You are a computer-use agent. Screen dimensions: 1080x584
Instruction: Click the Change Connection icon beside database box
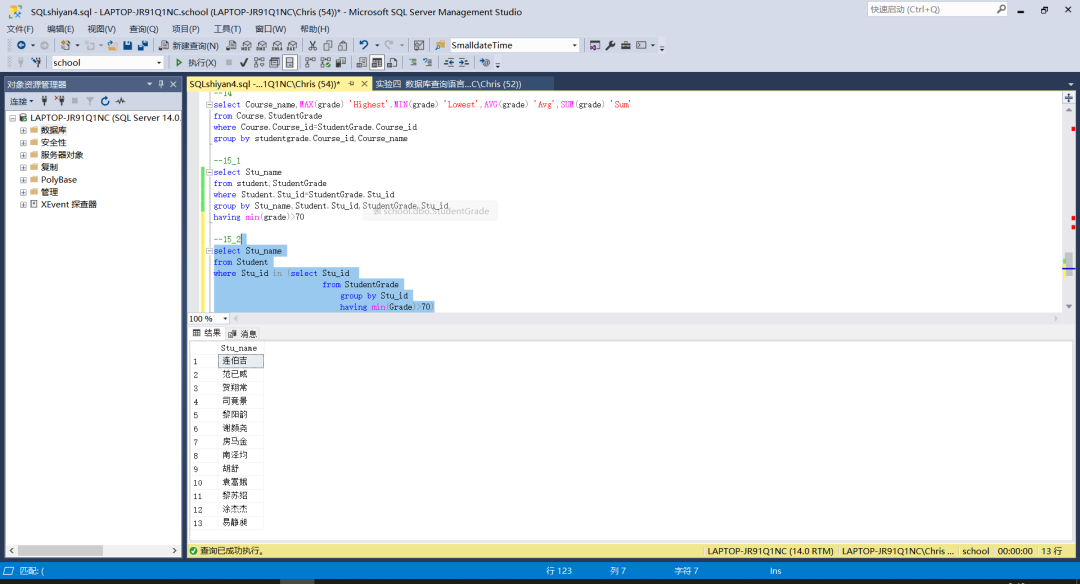[x=36, y=63]
